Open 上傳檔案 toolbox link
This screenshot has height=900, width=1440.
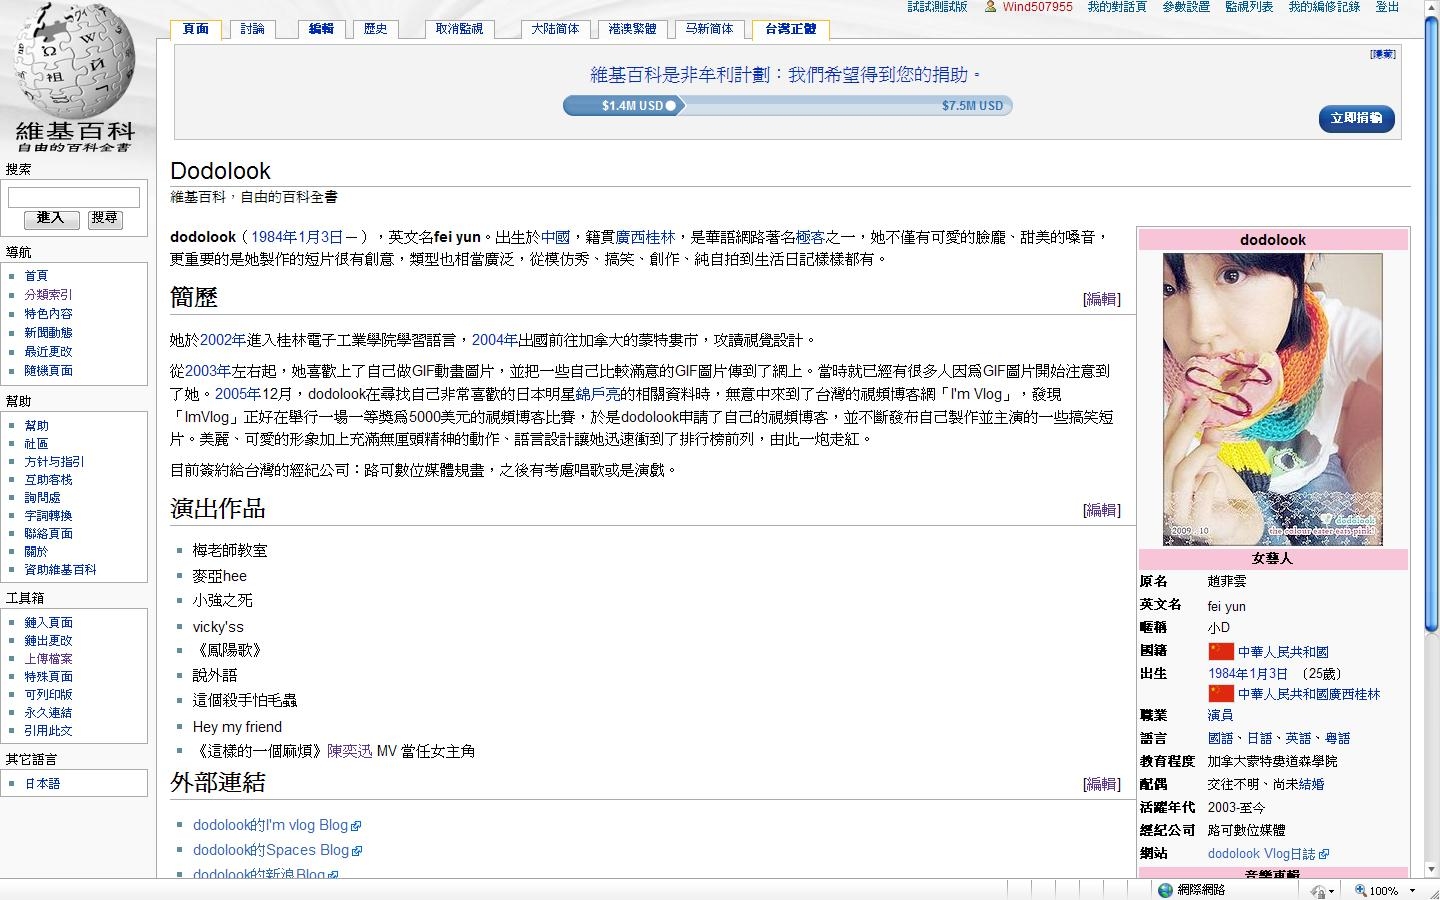48,659
